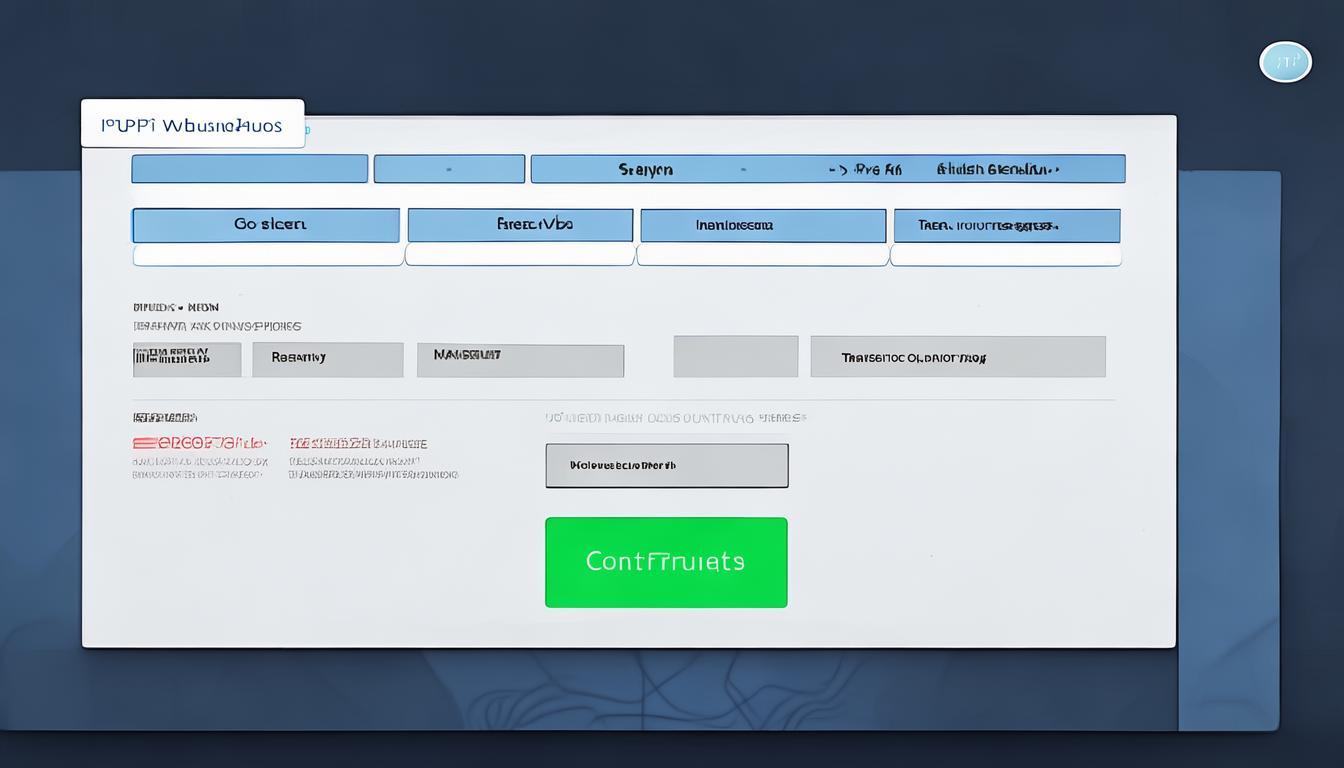
Task: Click the tiny blue icon beside the window title tab
Action: point(308,130)
